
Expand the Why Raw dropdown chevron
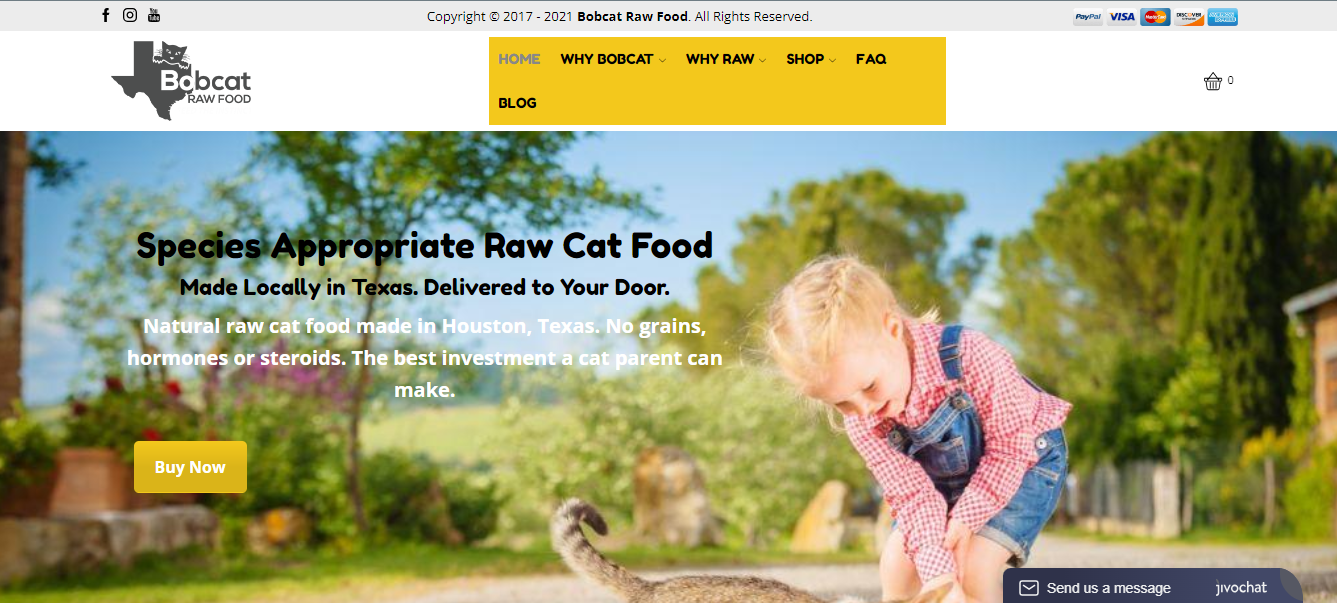click(762, 60)
